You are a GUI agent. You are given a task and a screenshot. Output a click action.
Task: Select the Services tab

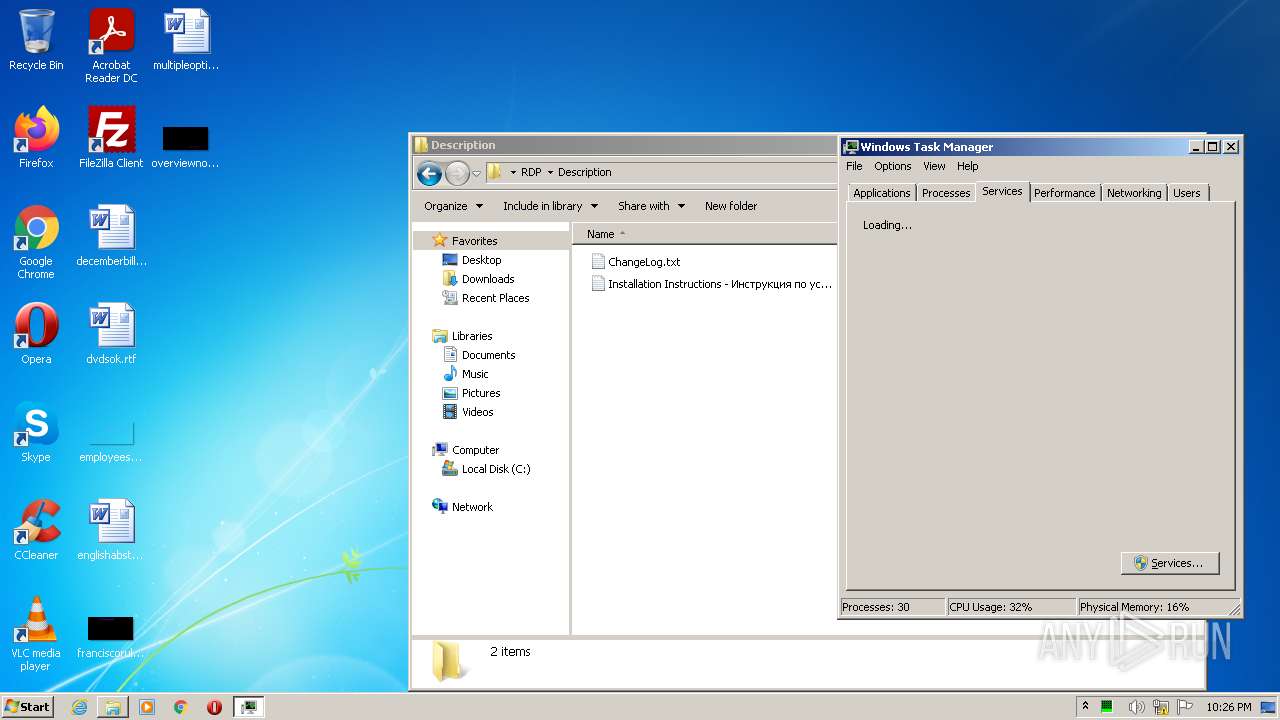(1002, 191)
